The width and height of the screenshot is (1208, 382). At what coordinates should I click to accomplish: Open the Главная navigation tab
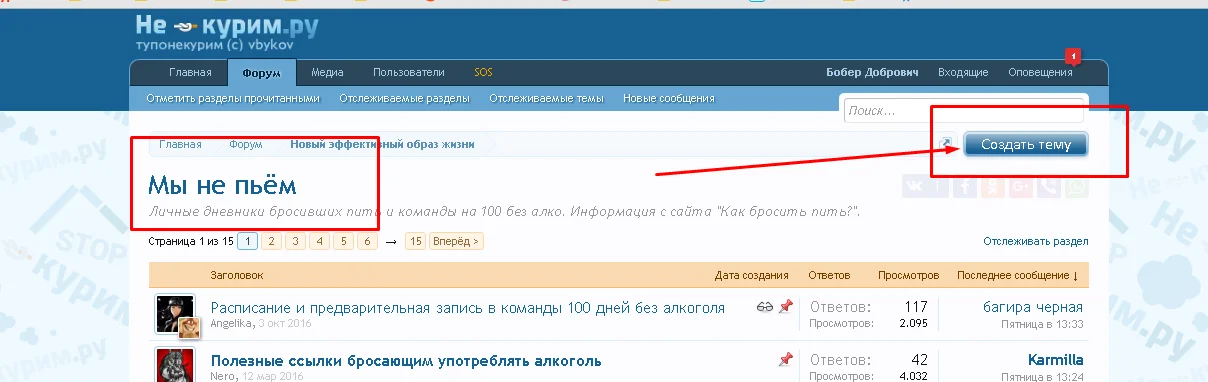click(190, 72)
